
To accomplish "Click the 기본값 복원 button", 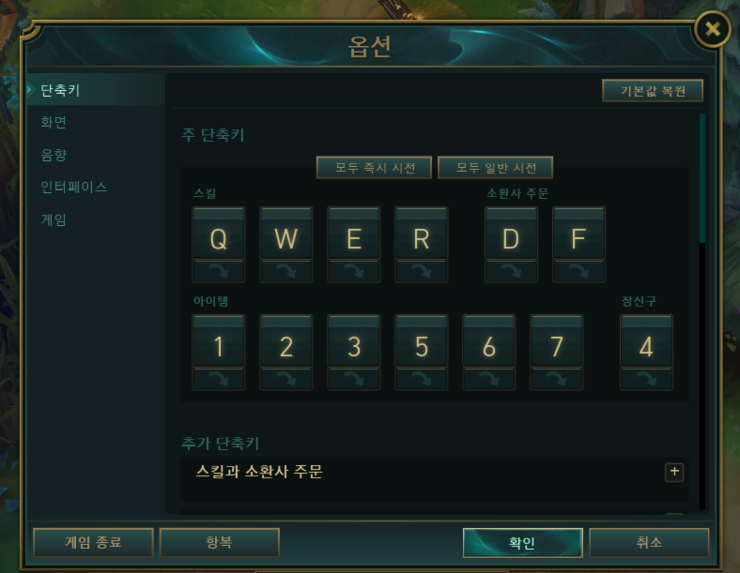I will (x=653, y=91).
